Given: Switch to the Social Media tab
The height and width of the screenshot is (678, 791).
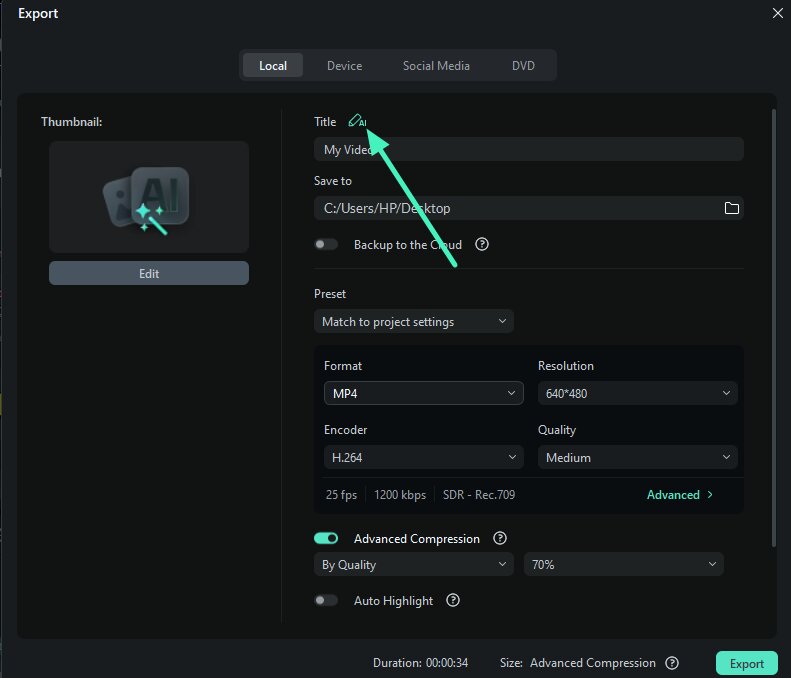Looking at the screenshot, I should pyautogui.click(x=436, y=66).
